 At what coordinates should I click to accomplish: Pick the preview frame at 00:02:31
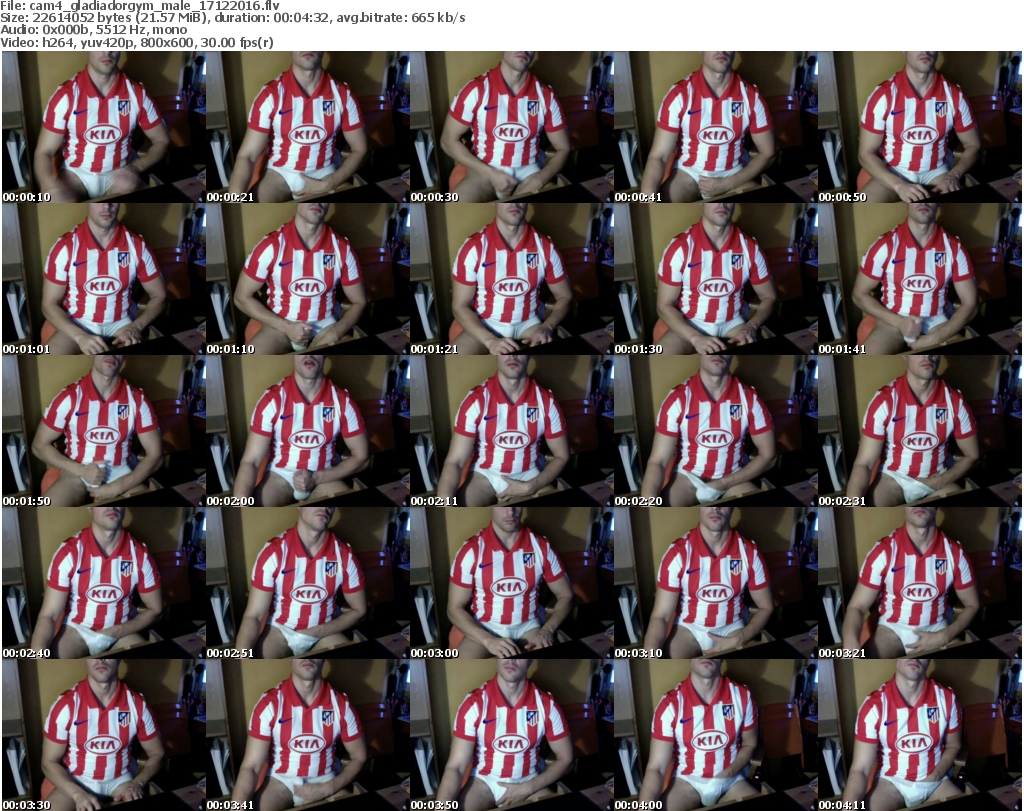point(920,431)
